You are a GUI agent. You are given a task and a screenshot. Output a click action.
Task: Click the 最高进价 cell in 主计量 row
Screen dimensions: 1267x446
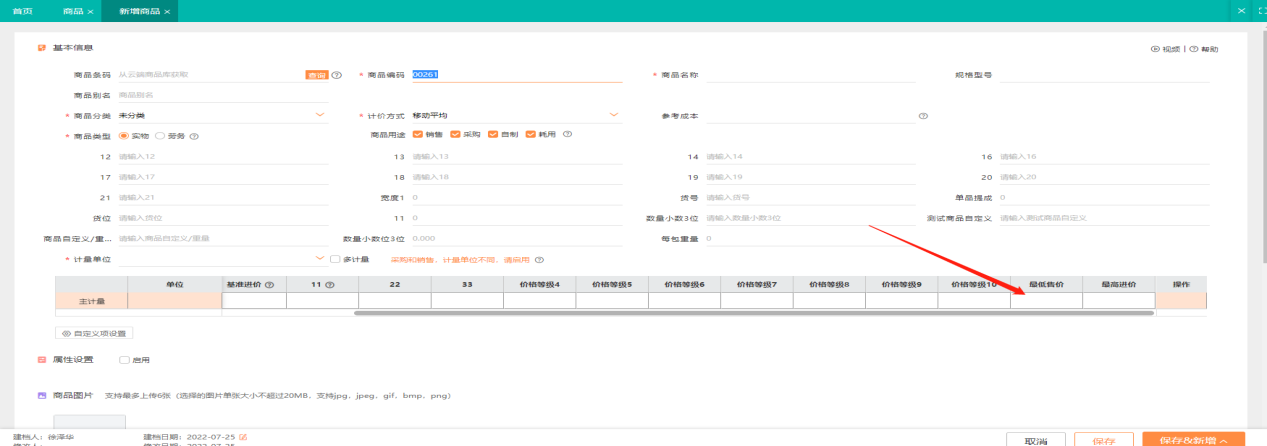1118,300
